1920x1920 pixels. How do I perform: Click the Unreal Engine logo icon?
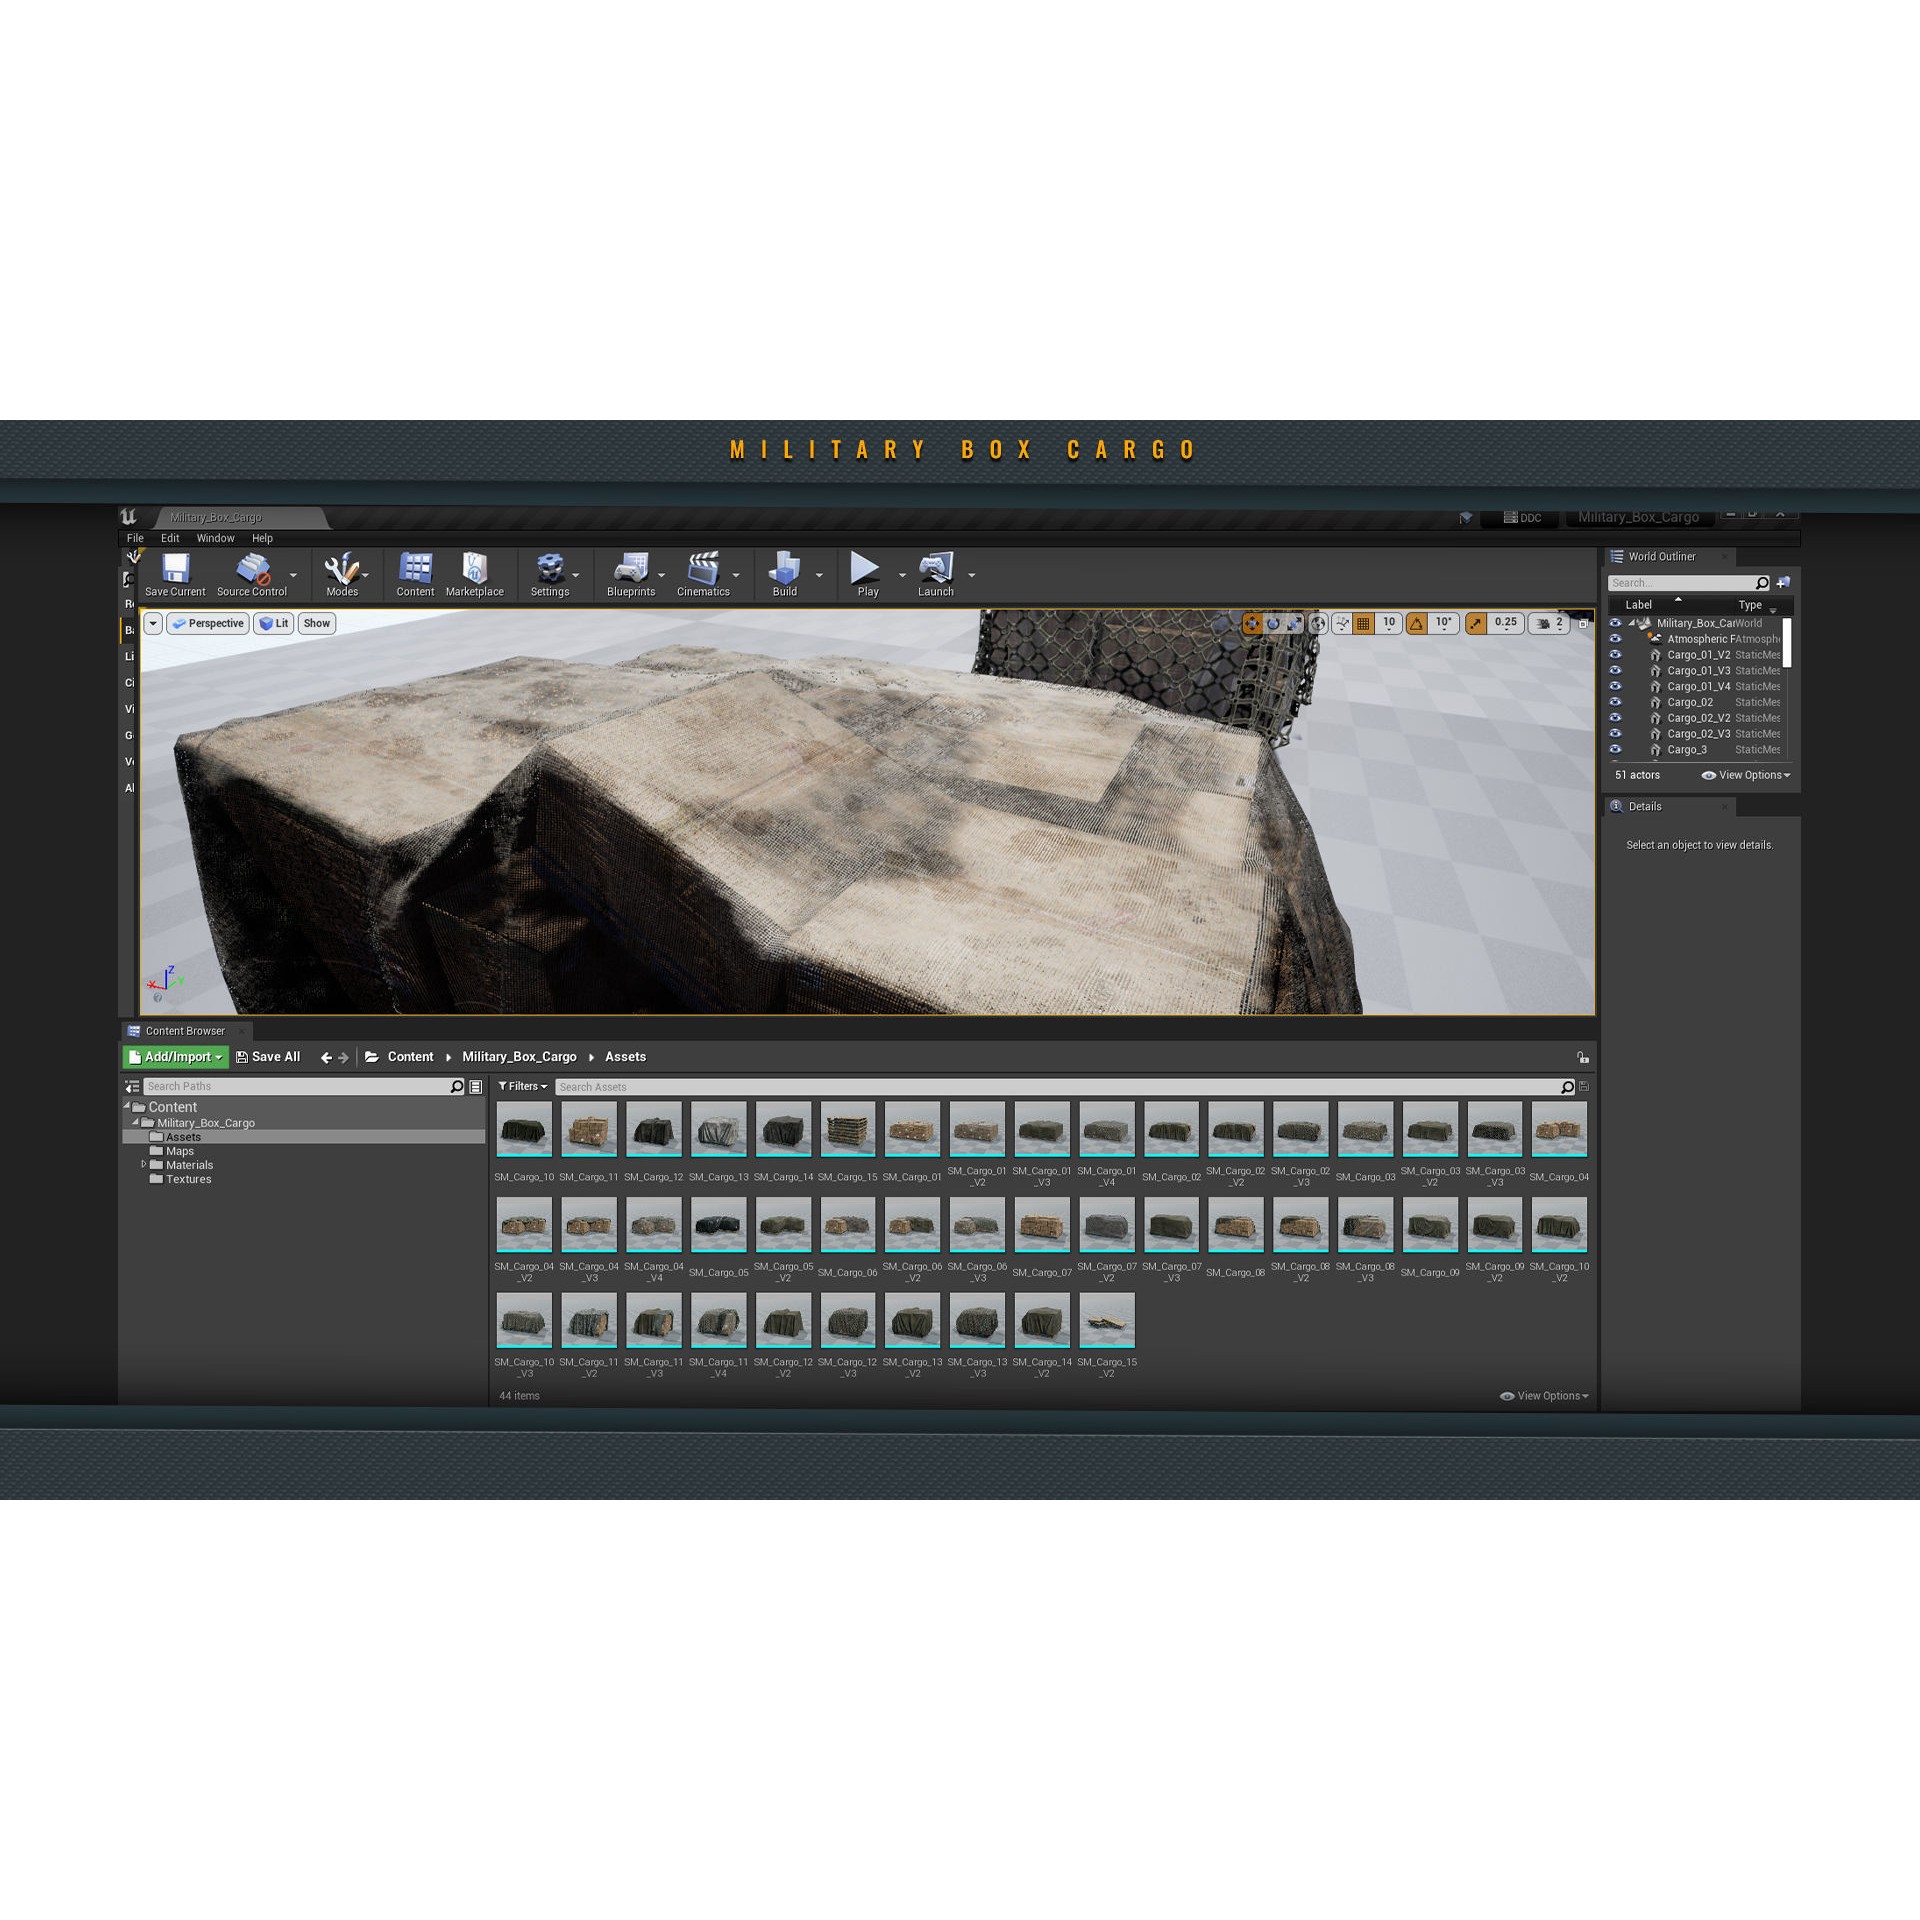pyautogui.click(x=129, y=517)
